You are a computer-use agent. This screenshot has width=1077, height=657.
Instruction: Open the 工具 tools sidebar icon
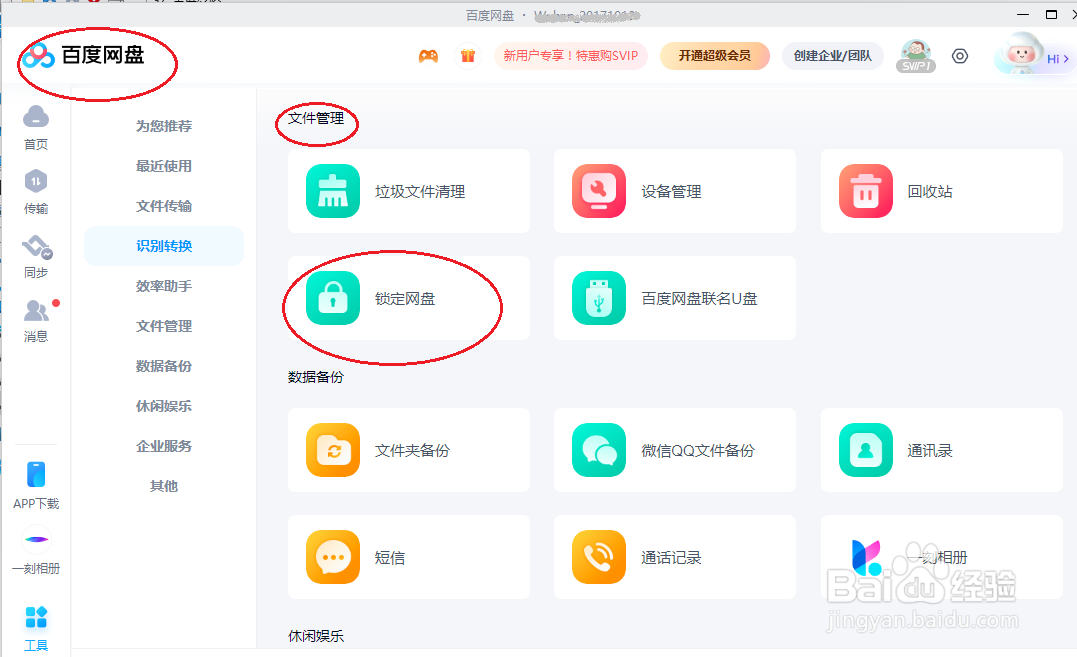click(36, 617)
